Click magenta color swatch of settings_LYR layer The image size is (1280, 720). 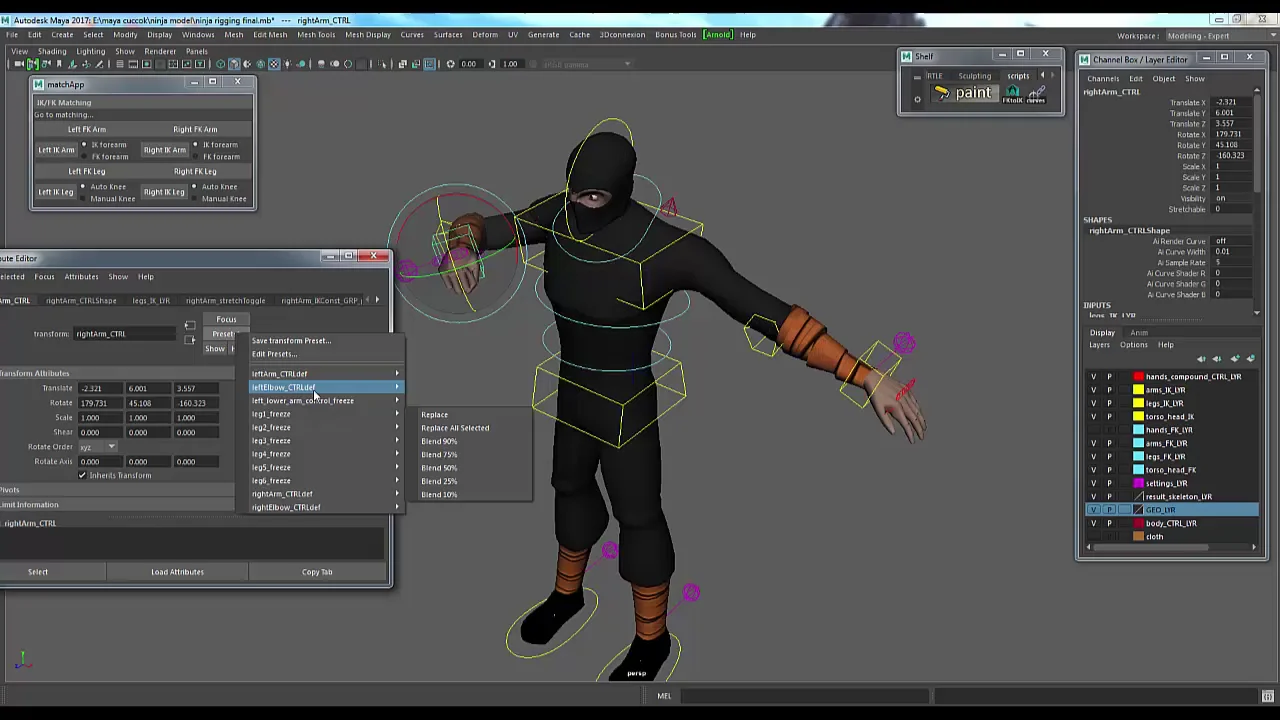pyautogui.click(x=1138, y=483)
